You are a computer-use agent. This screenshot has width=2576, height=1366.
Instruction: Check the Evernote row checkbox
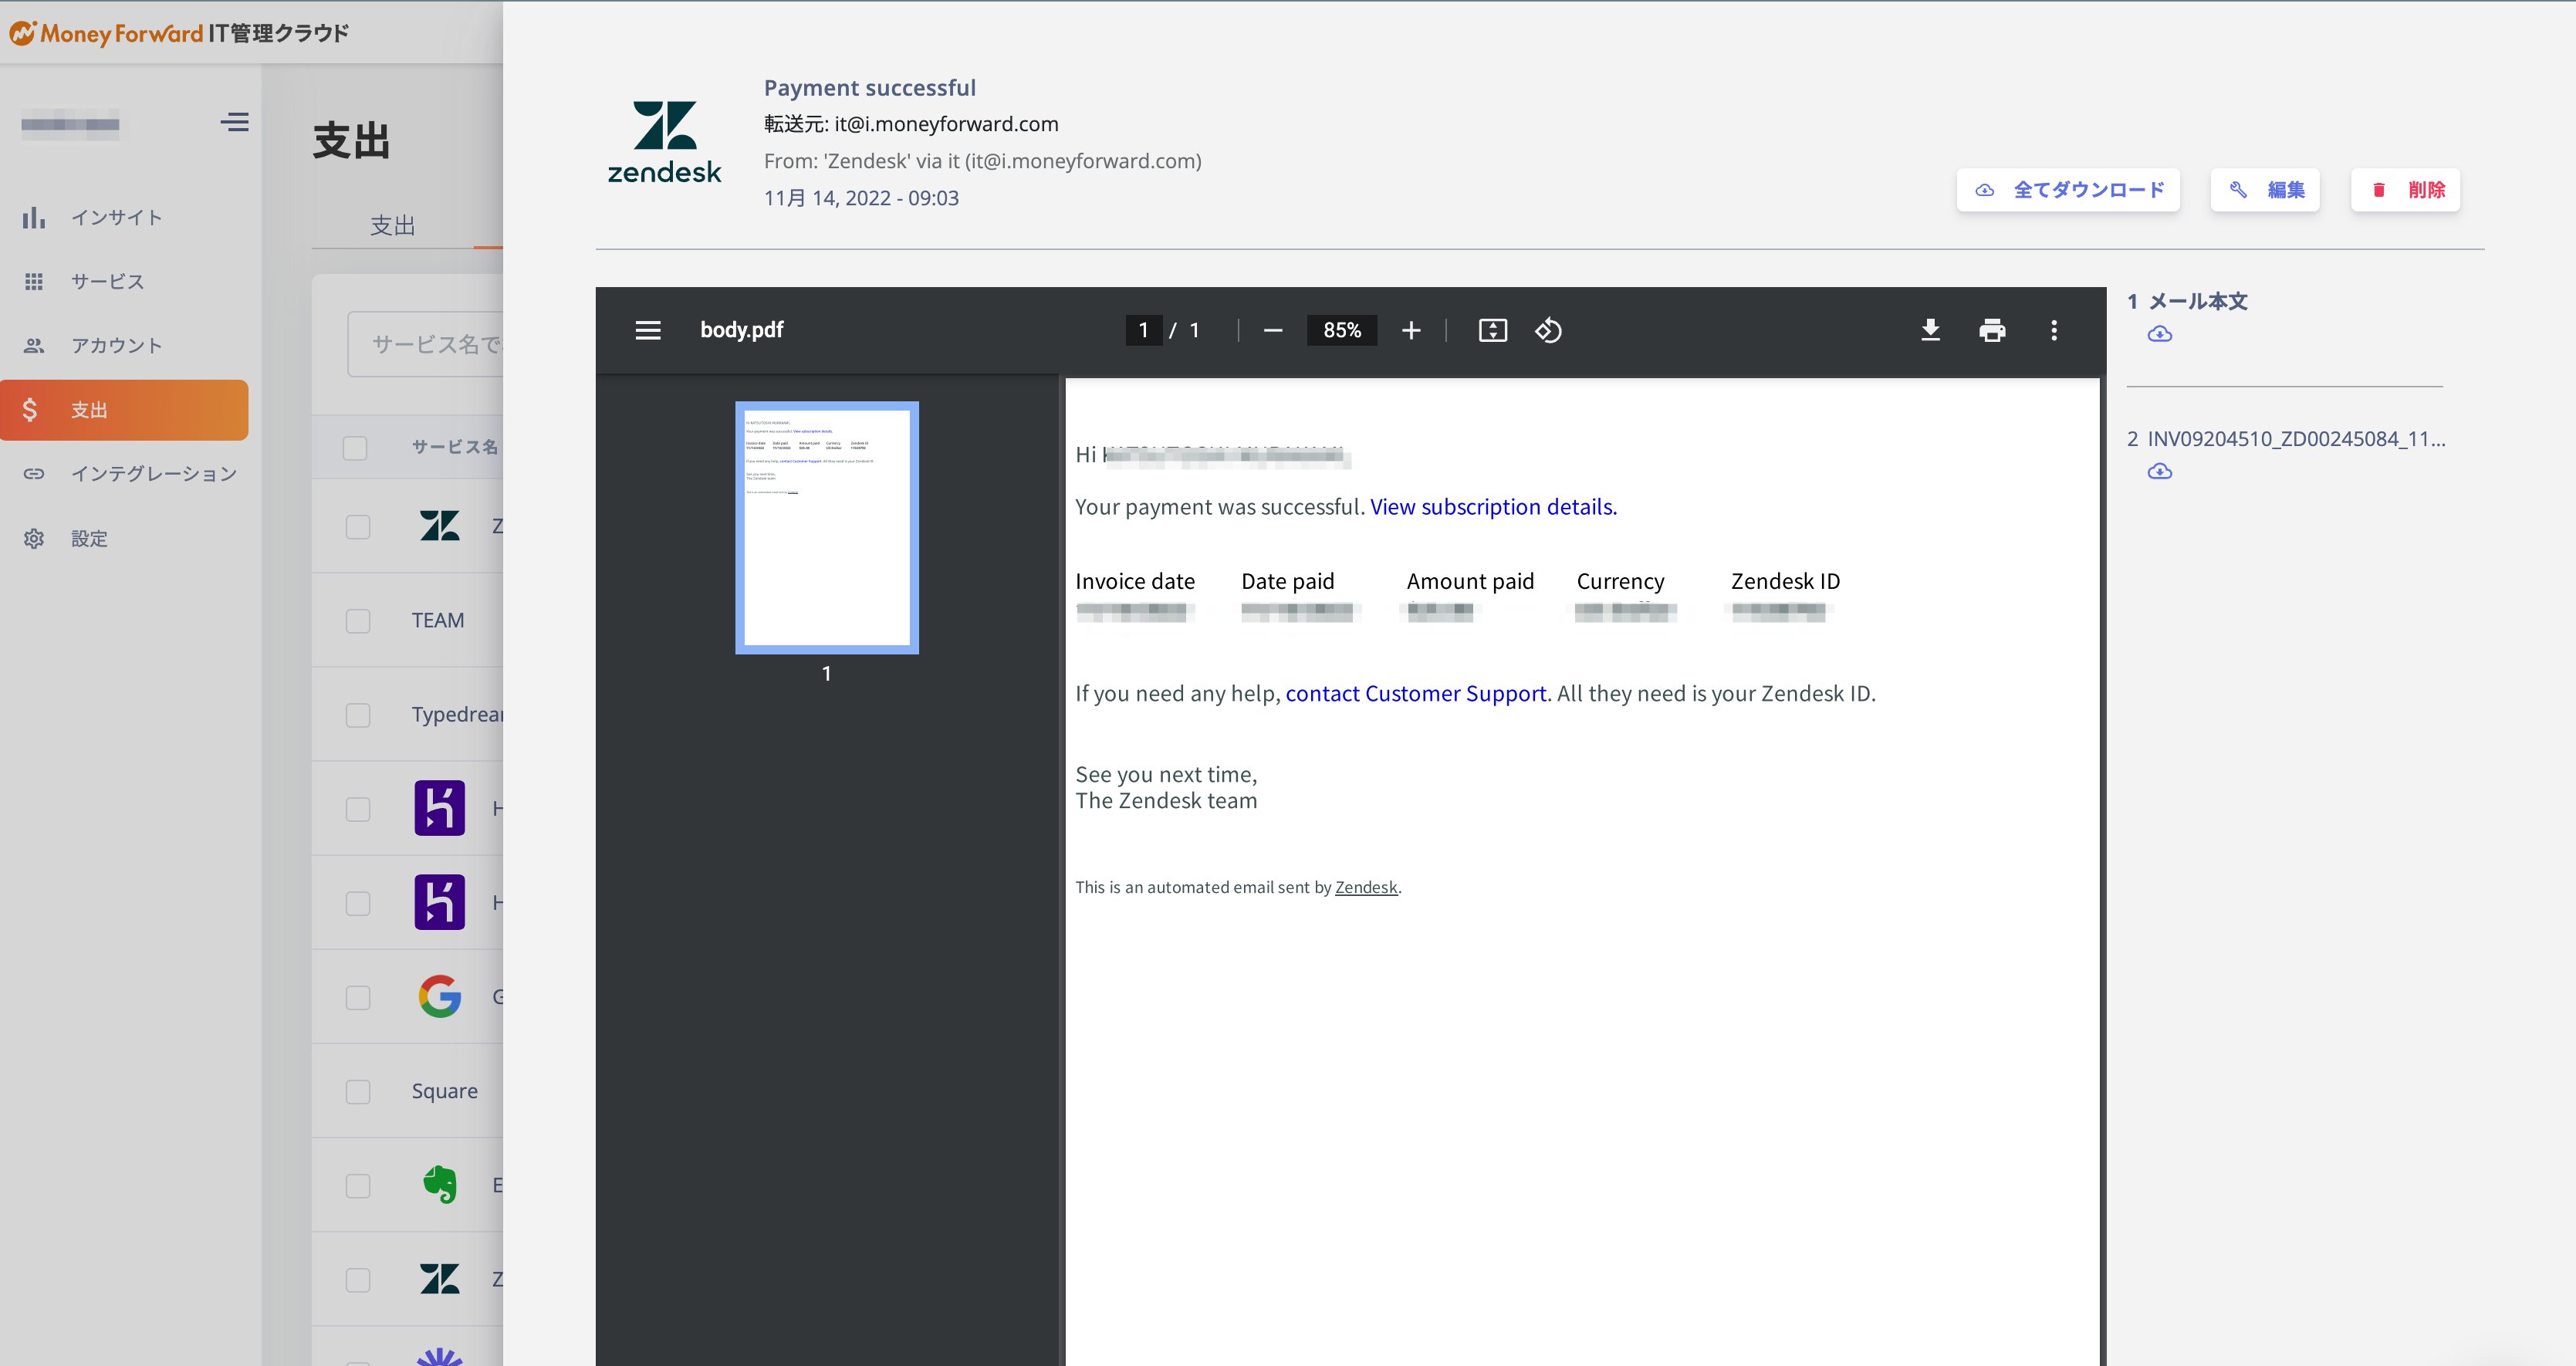(358, 1185)
